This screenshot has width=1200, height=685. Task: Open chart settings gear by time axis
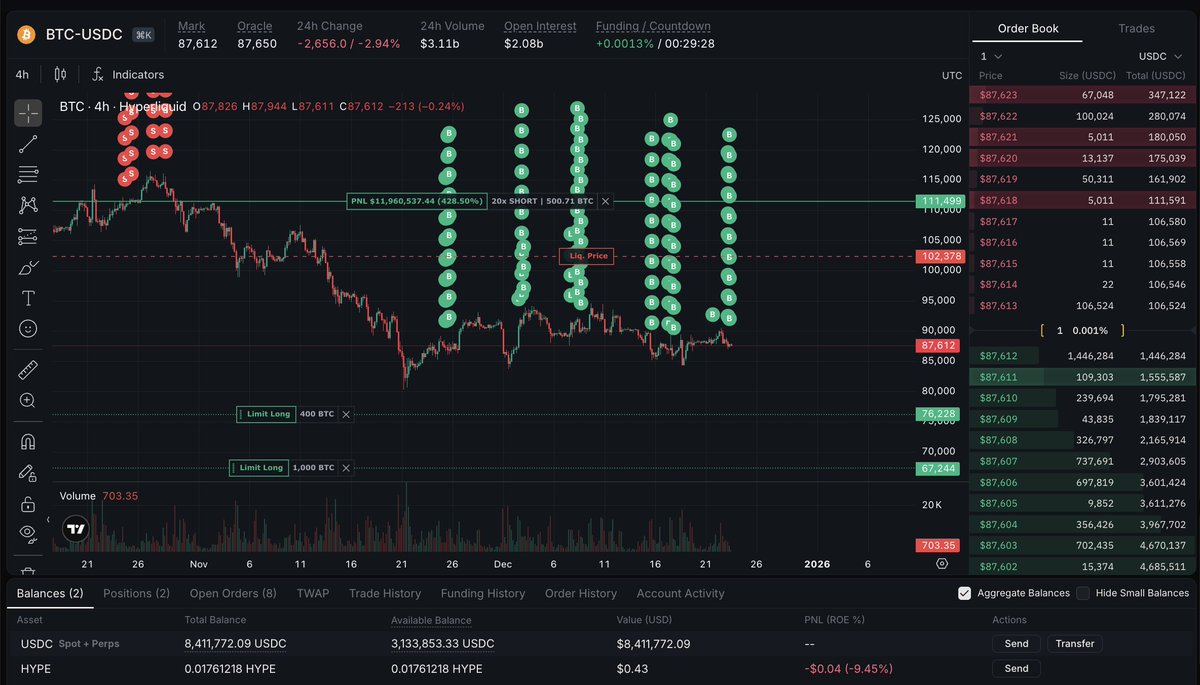coord(942,564)
